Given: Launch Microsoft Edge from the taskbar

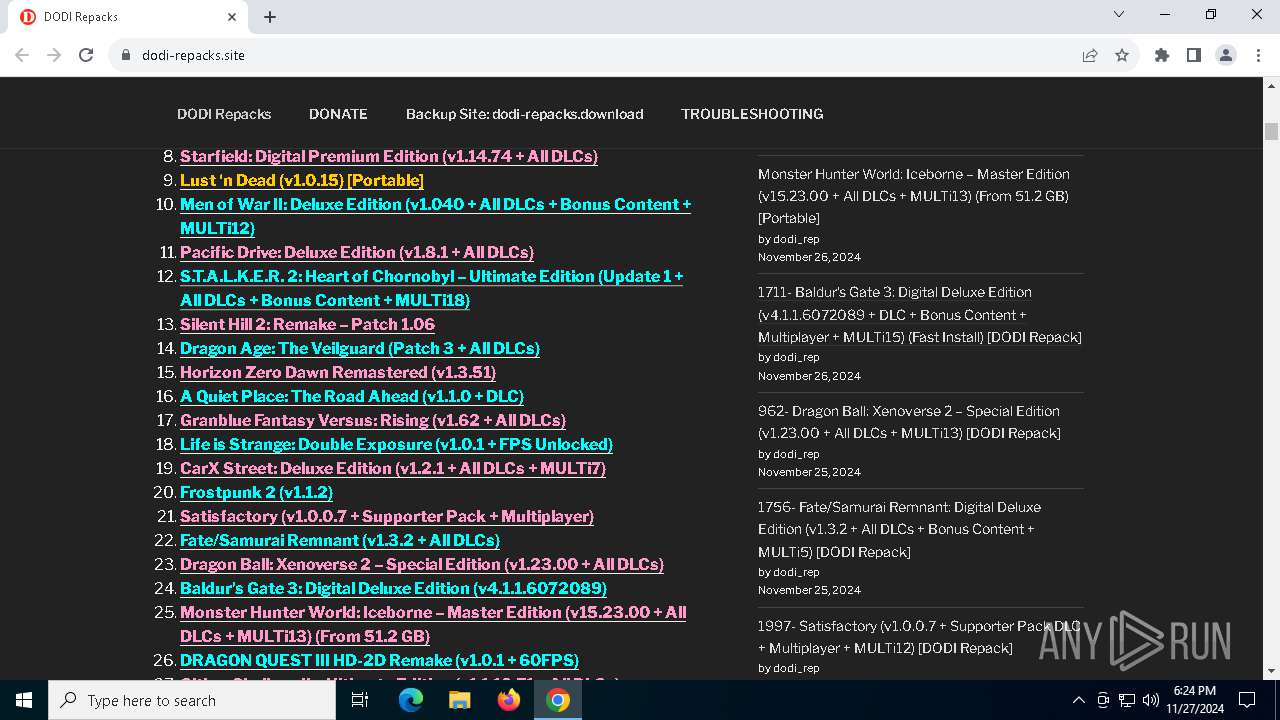Looking at the screenshot, I should tap(411, 700).
